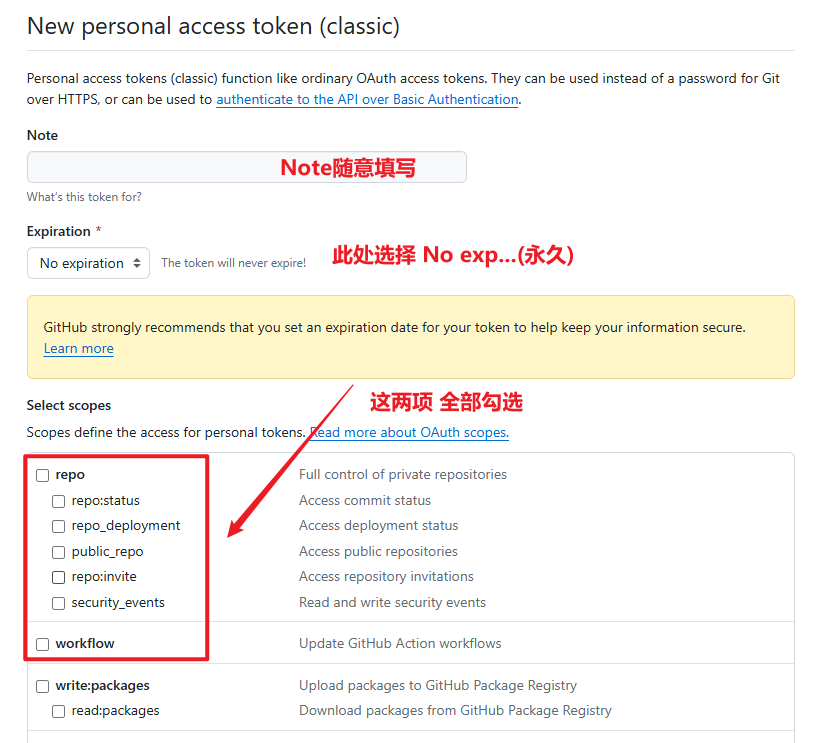Screen dimensions: 815x743
Task: Click the 'Select scopes' heading
Action: point(69,405)
